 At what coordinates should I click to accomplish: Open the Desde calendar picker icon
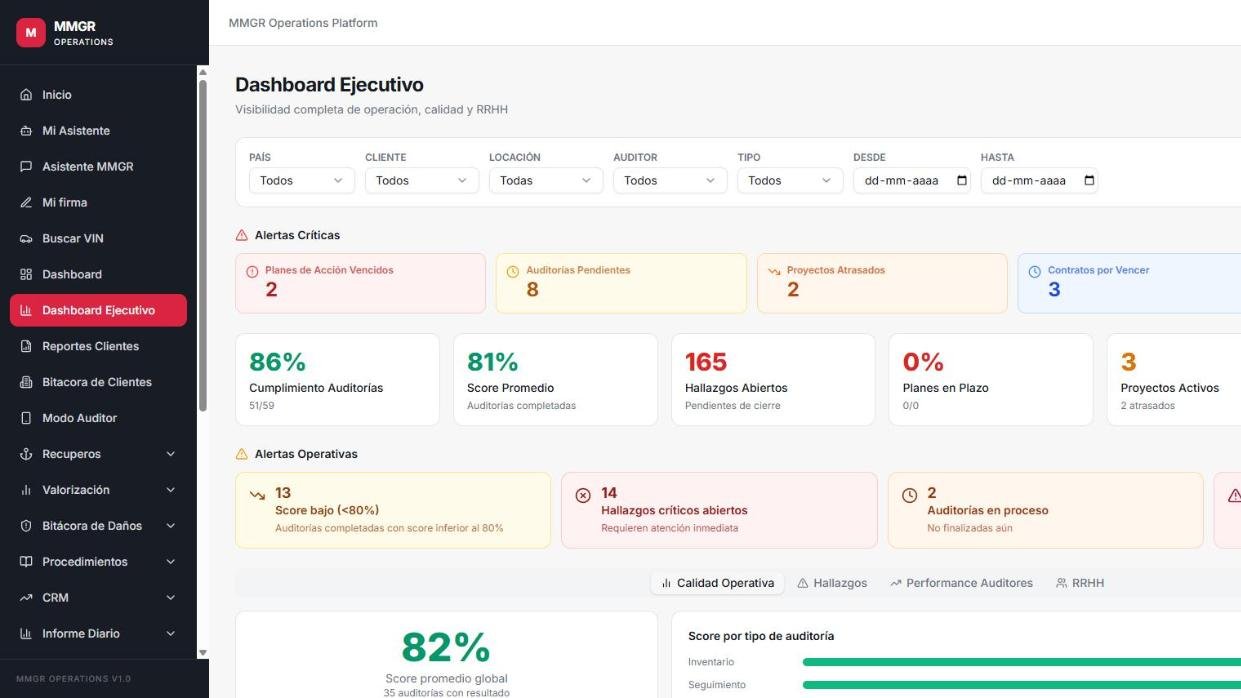pyautogui.click(x=962, y=181)
